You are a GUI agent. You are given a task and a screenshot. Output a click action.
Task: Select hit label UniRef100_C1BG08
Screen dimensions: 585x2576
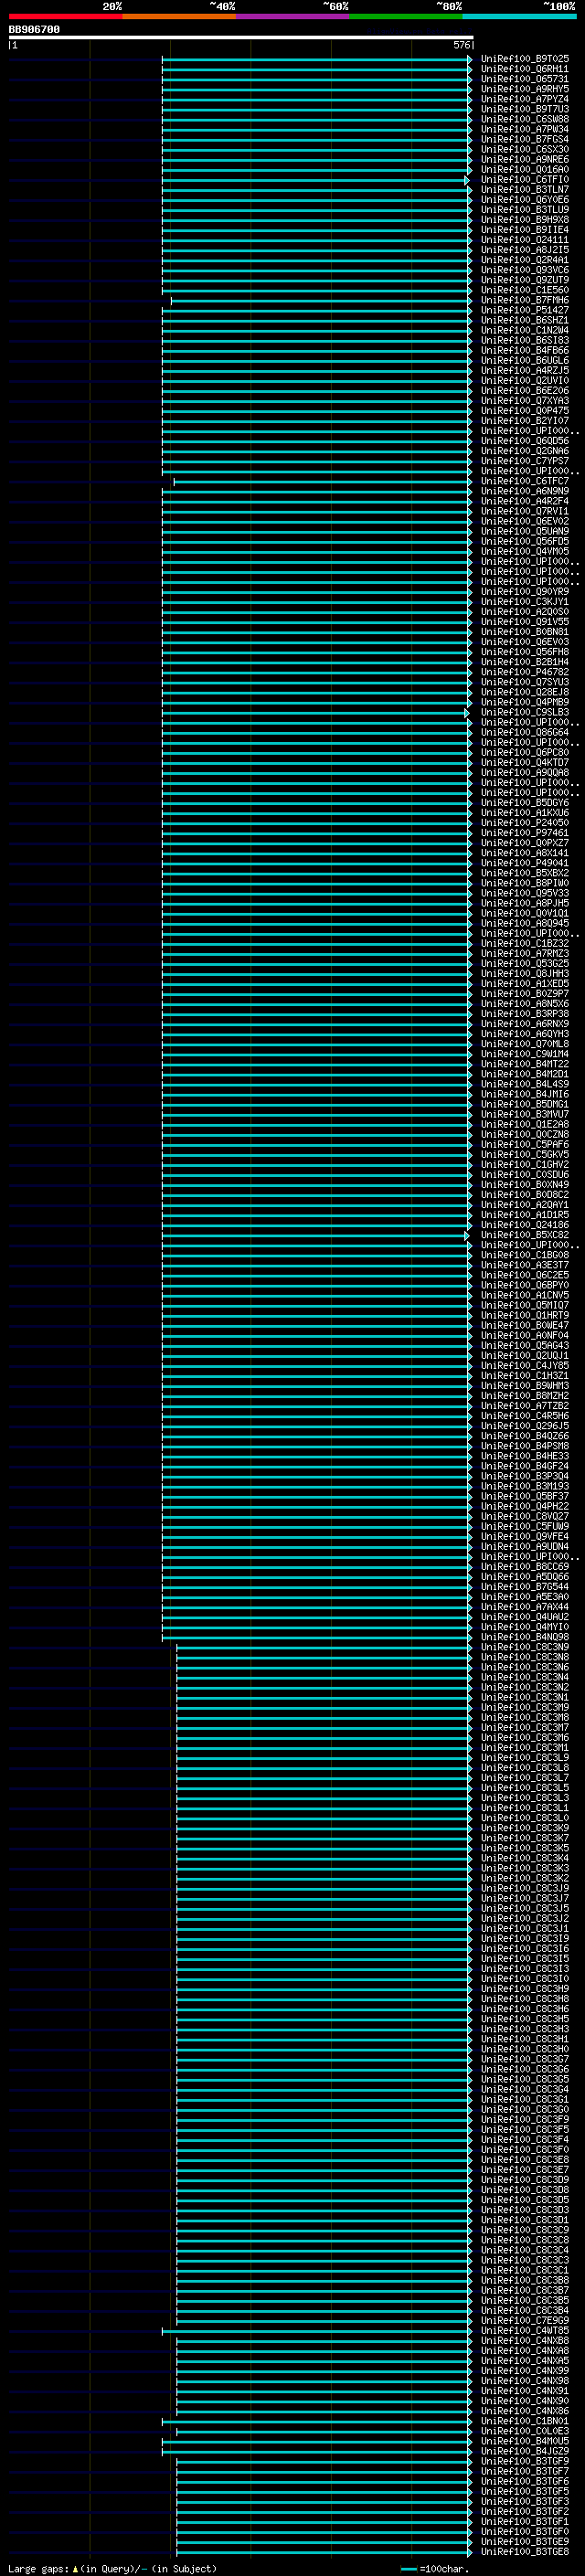(524, 1255)
